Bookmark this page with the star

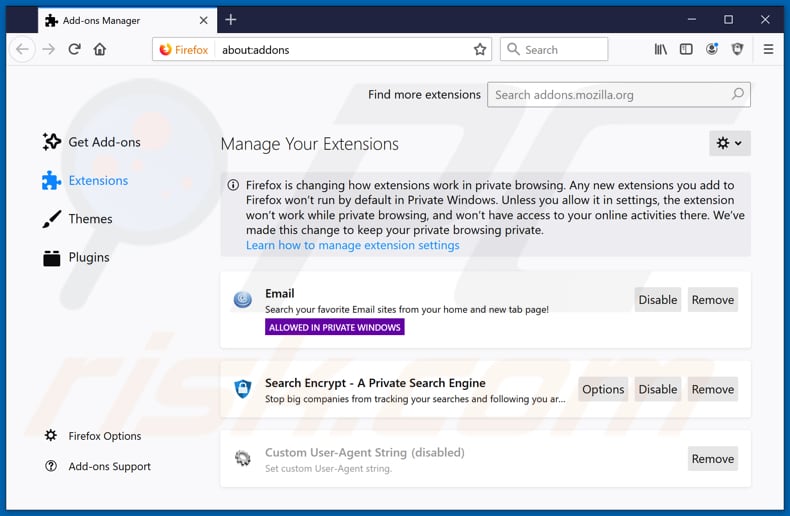tap(480, 49)
